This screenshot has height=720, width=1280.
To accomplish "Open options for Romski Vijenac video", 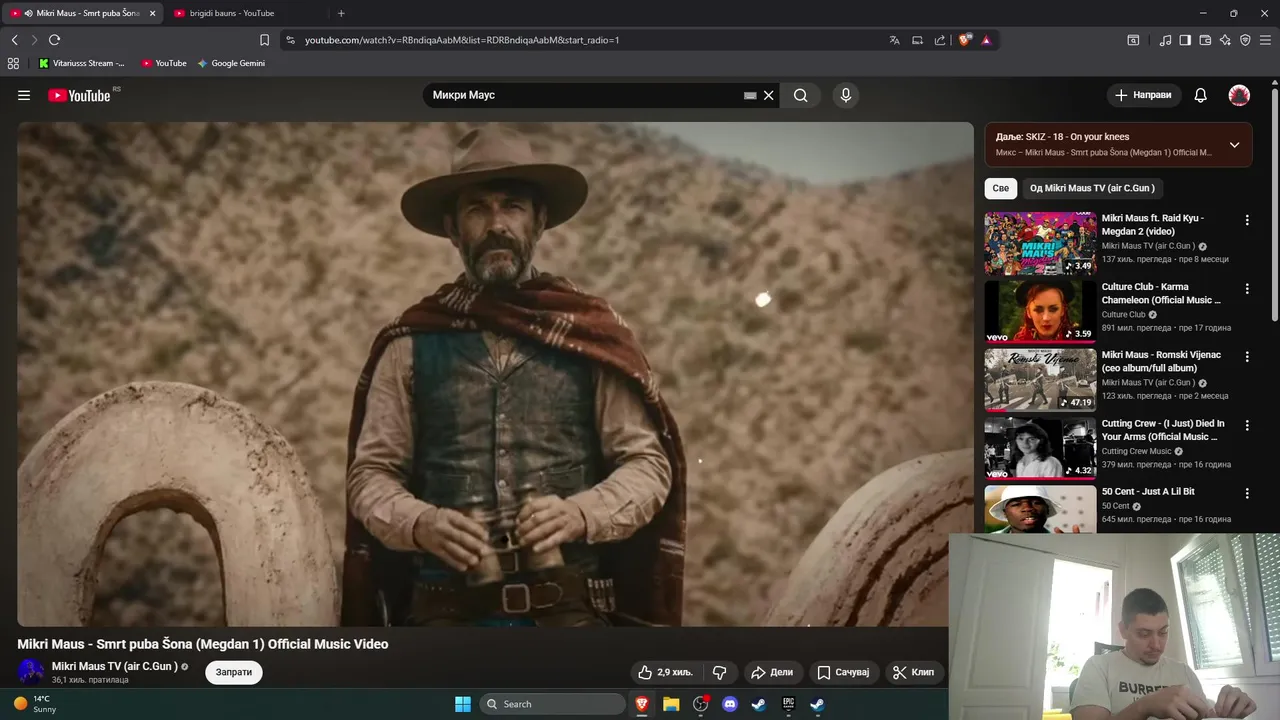I will (1247, 357).
